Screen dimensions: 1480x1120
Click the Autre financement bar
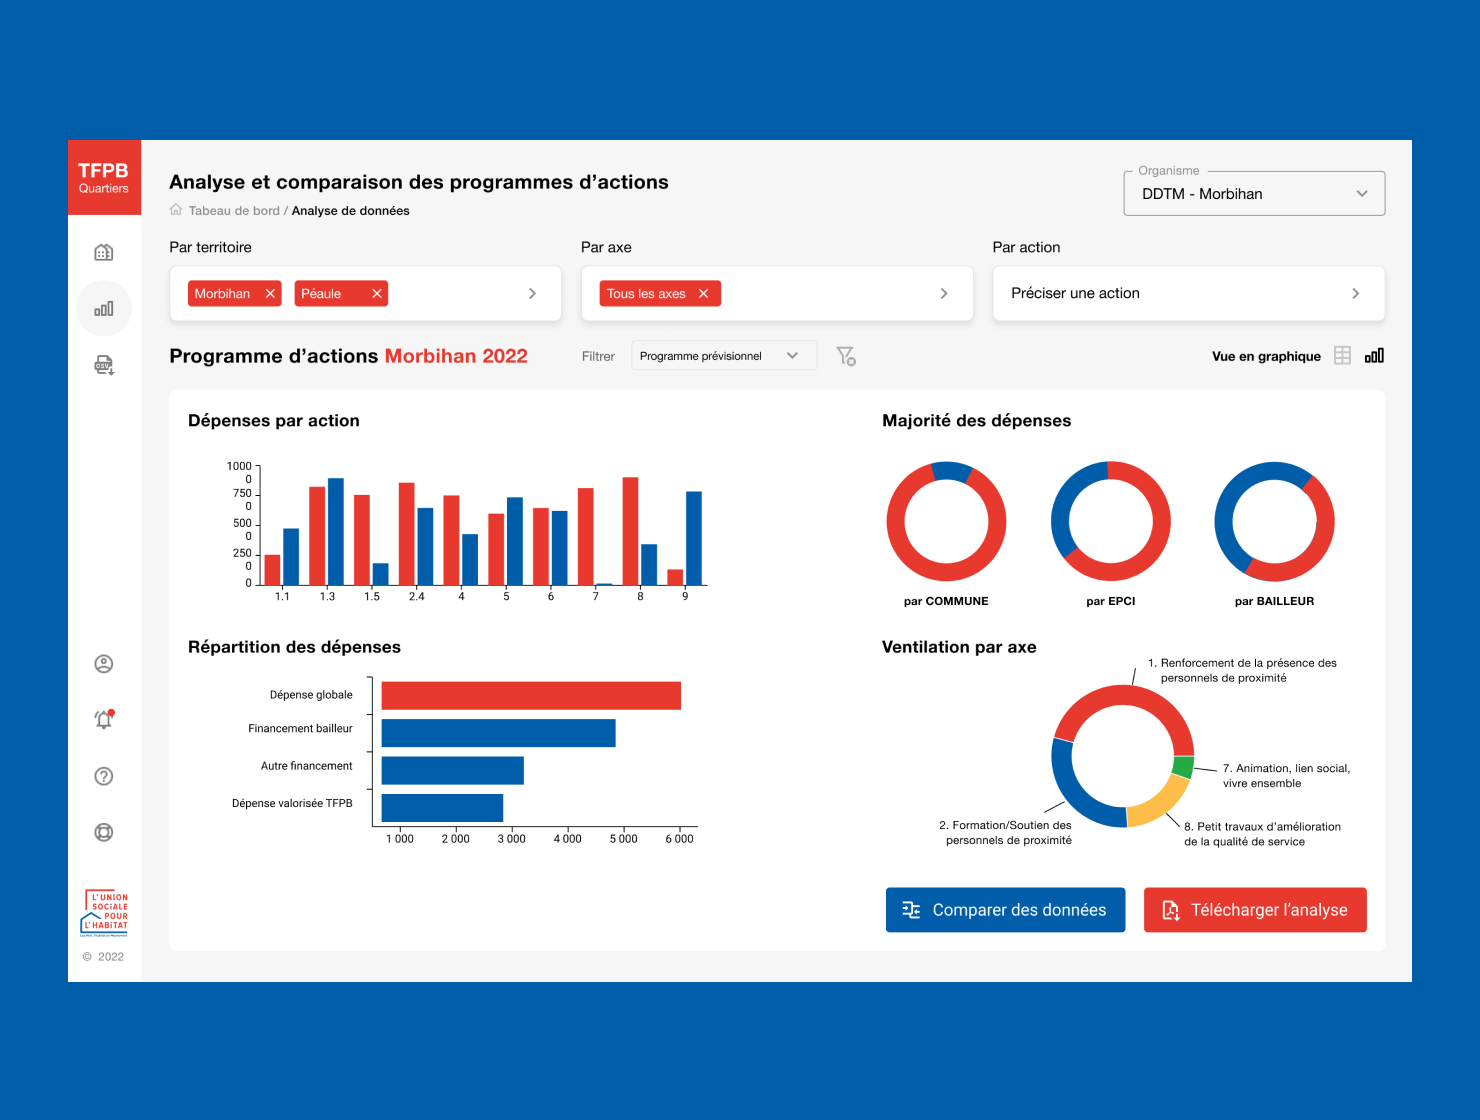tap(453, 770)
